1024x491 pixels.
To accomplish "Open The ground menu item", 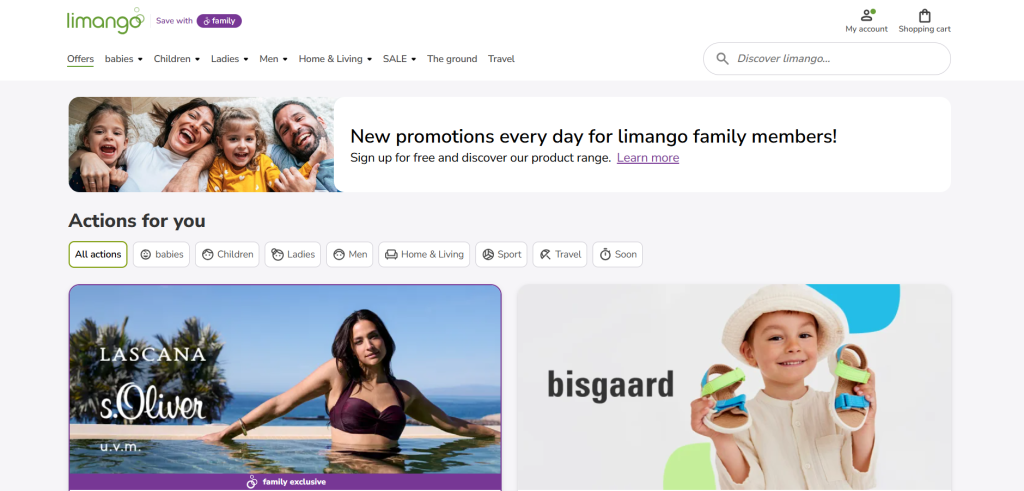I will click(x=452, y=59).
